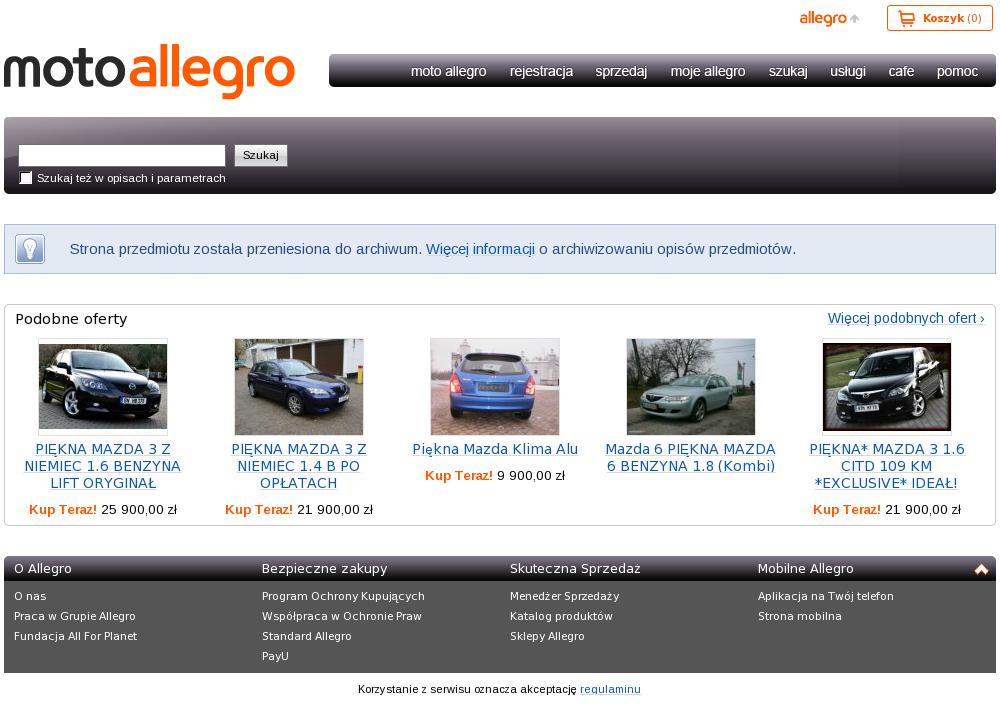Open 'Program Ochrony Kupujących' link
This screenshot has width=1000, height=709.
pyautogui.click(x=343, y=596)
